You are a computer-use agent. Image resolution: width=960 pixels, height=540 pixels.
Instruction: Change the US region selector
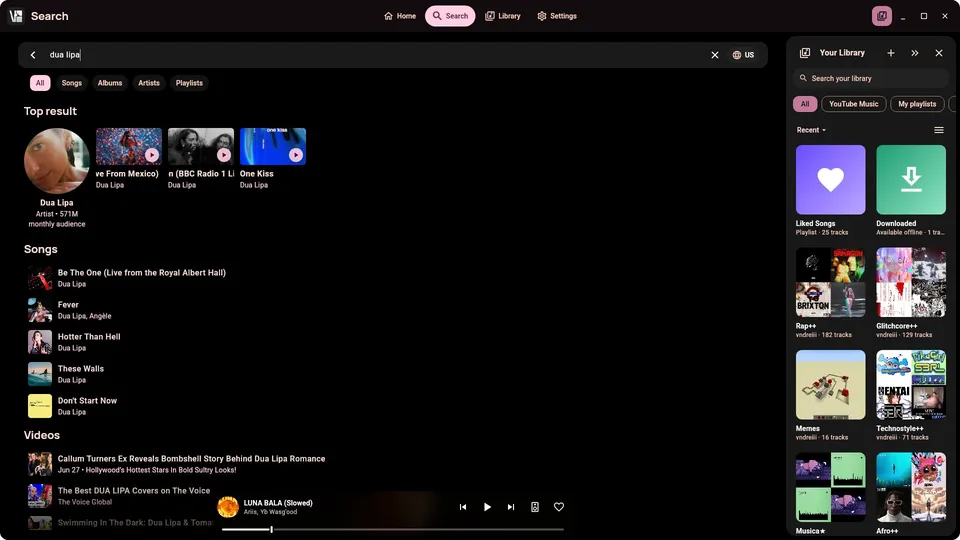click(x=743, y=55)
